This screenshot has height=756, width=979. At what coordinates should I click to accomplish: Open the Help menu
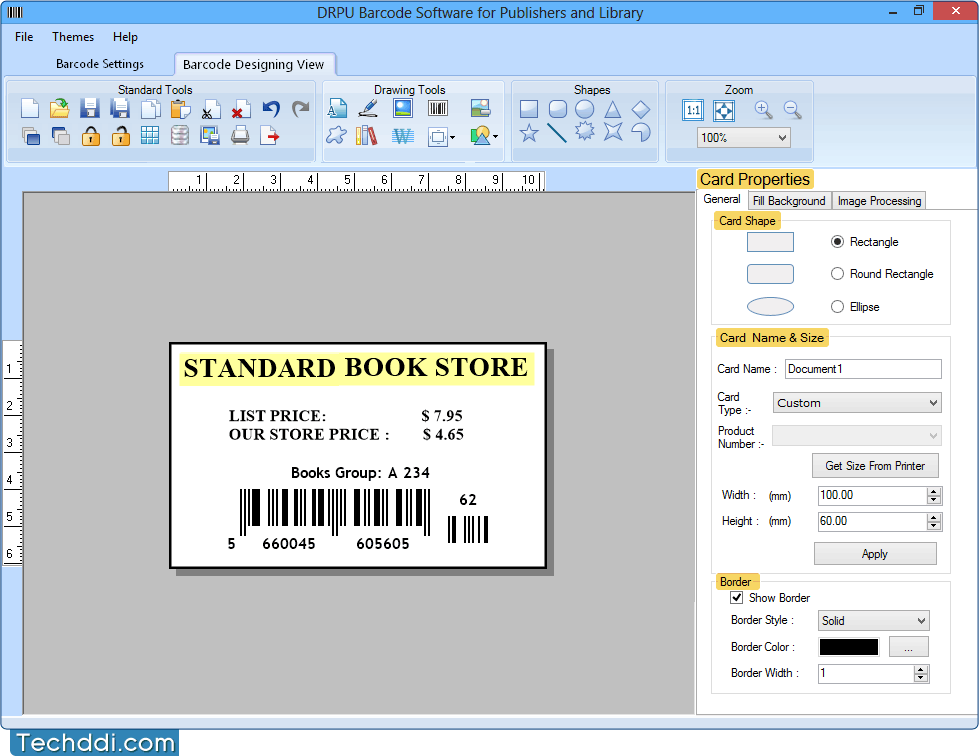coord(125,37)
